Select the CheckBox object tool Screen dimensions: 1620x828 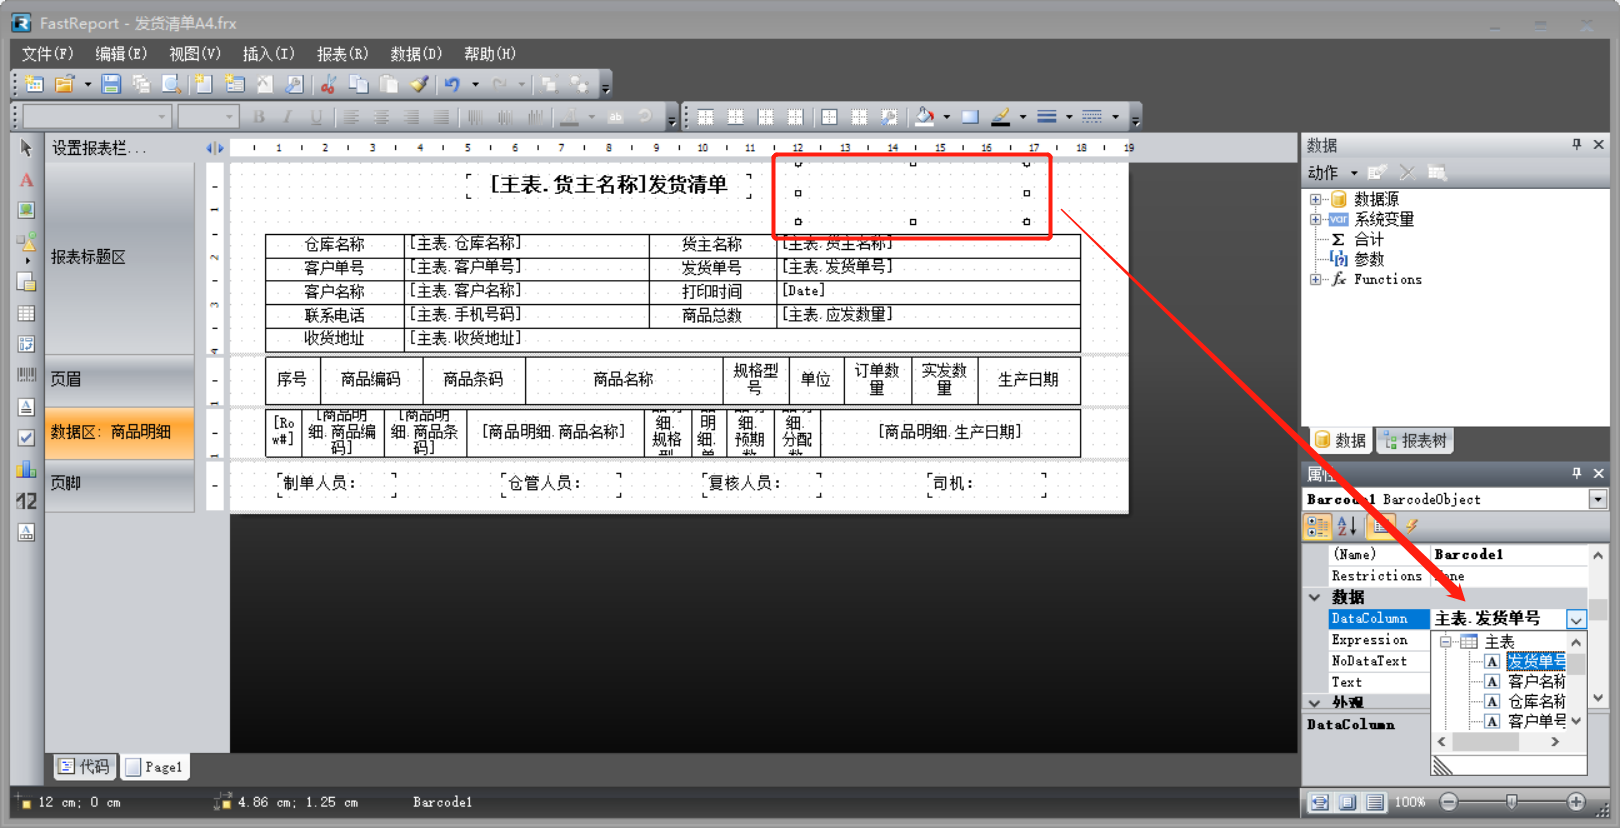pos(26,437)
